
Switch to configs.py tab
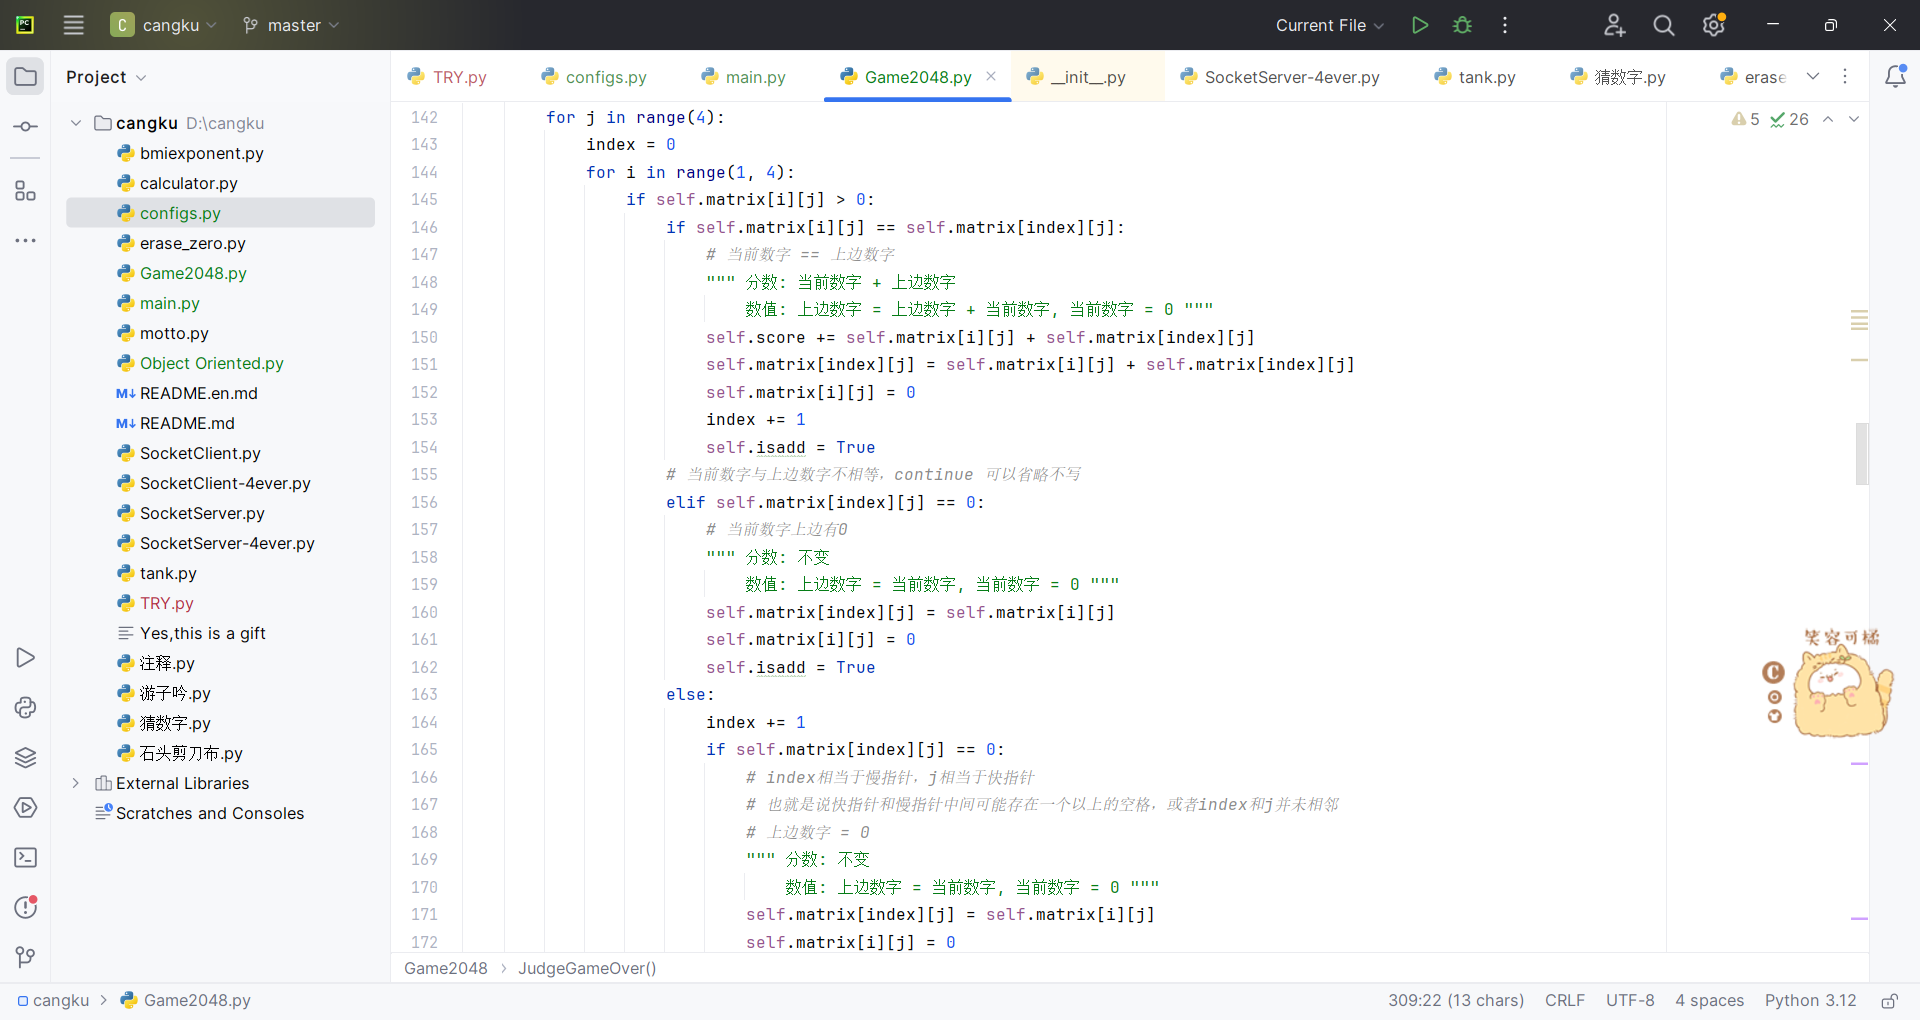click(594, 77)
